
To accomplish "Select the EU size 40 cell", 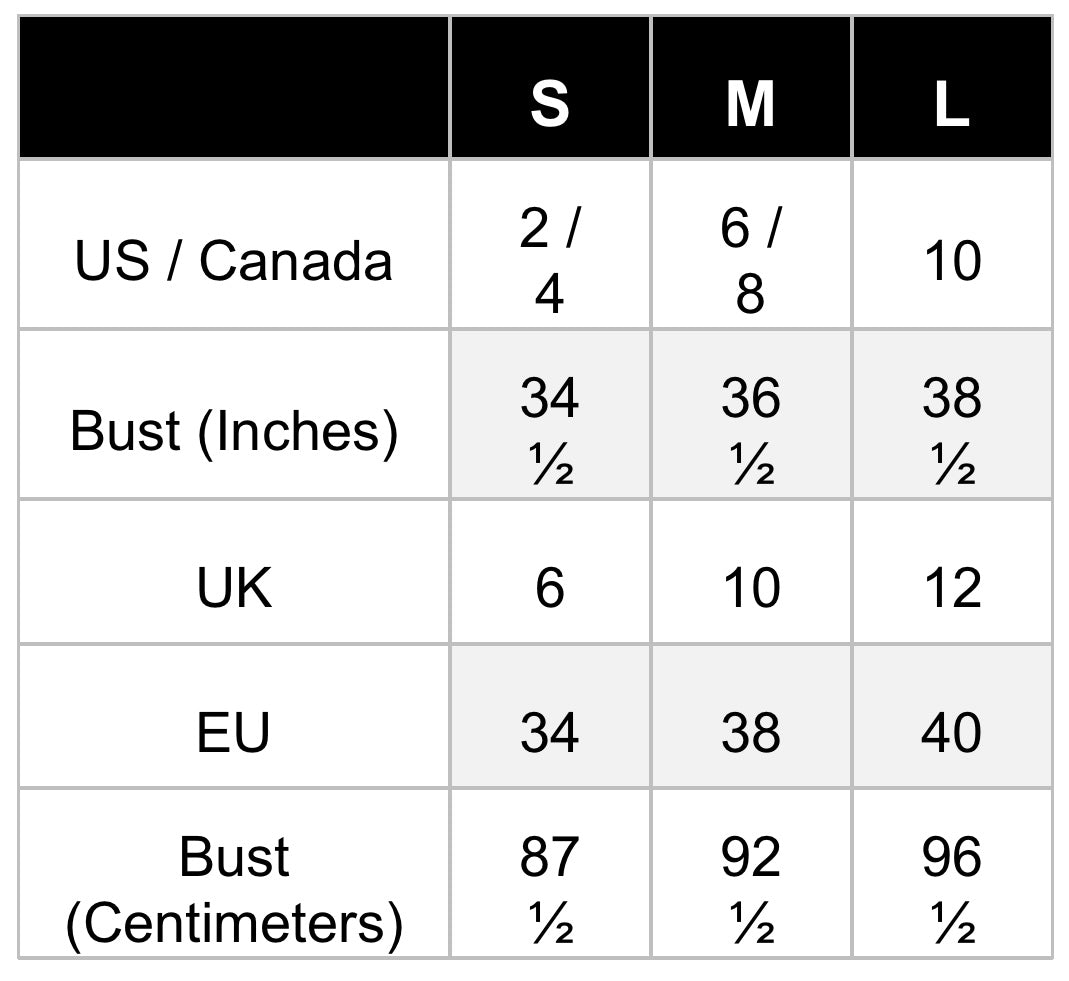I will pos(951,732).
